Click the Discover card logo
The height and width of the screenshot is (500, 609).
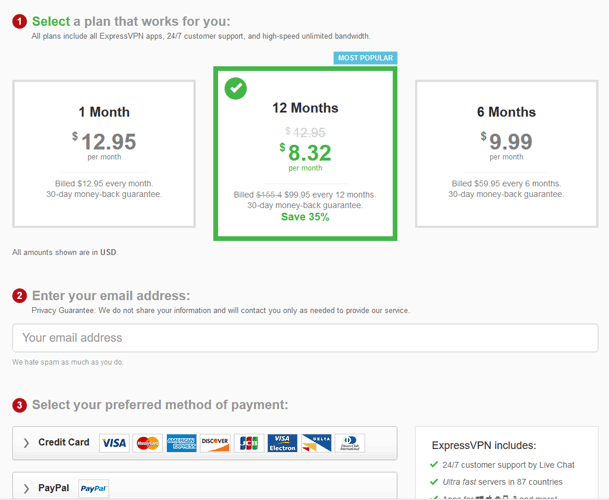tap(215, 443)
